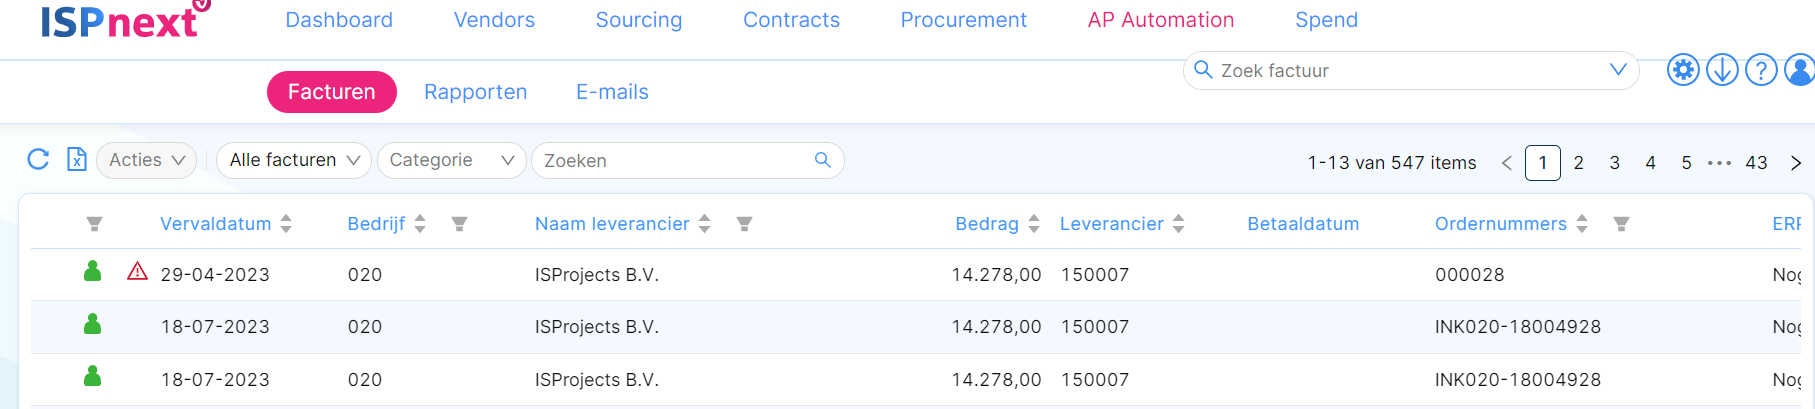The image size is (1815, 409).
Task: Open the Alle facturen dropdown
Action: click(294, 160)
